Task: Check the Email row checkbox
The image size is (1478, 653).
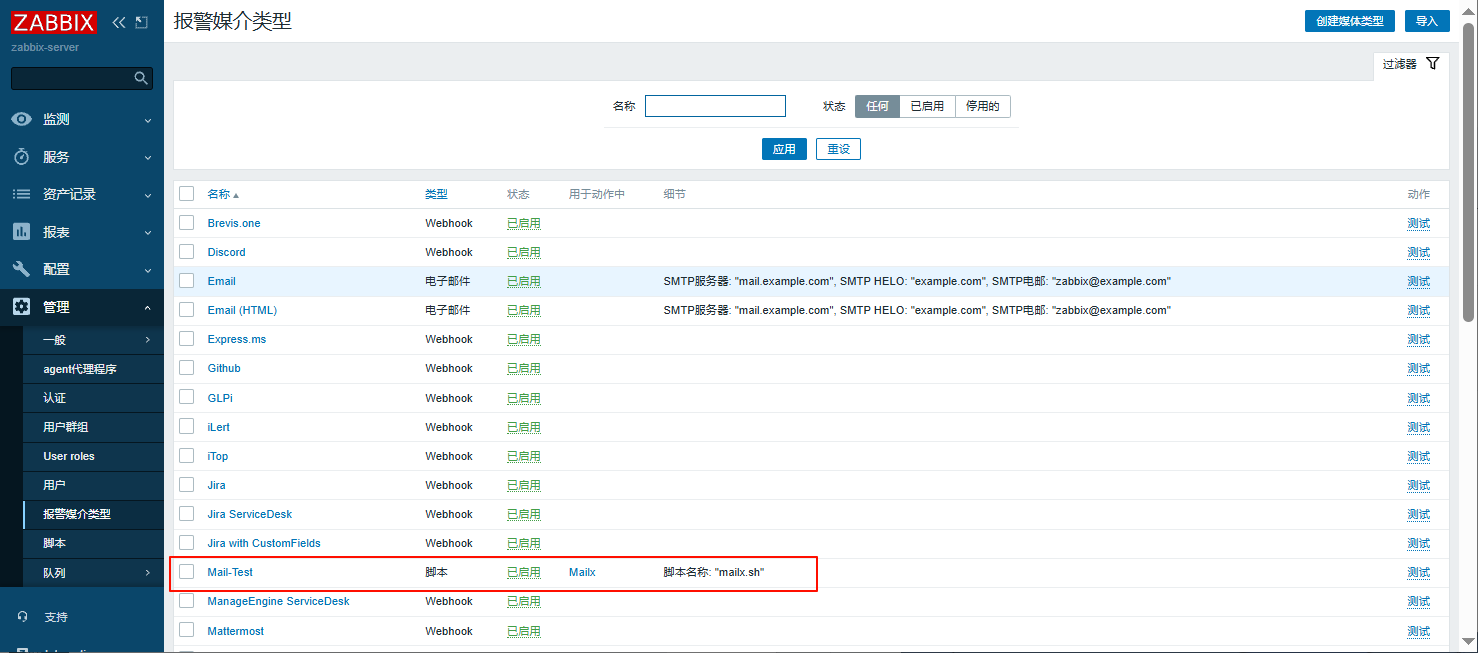Action: pos(187,281)
